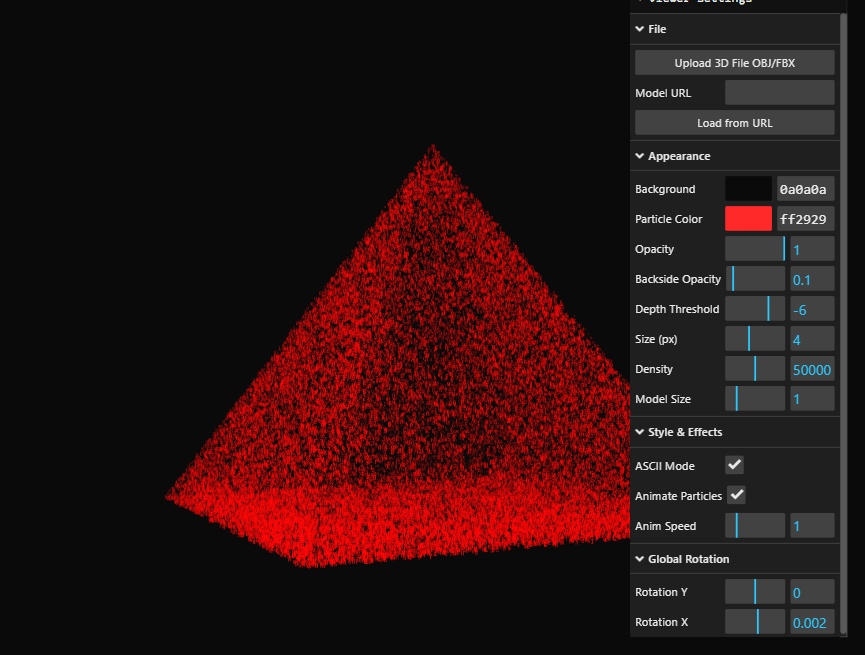Image resolution: width=865 pixels, height=655 pixels.
Task: Open the red Particle Color swatch
Action: click(748, 219)
